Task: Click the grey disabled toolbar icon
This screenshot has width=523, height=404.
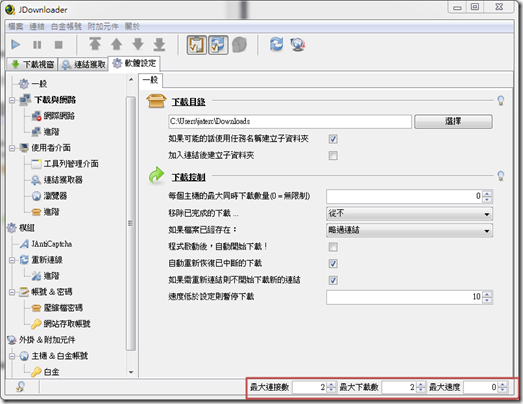Action: [x=239, y=45]
